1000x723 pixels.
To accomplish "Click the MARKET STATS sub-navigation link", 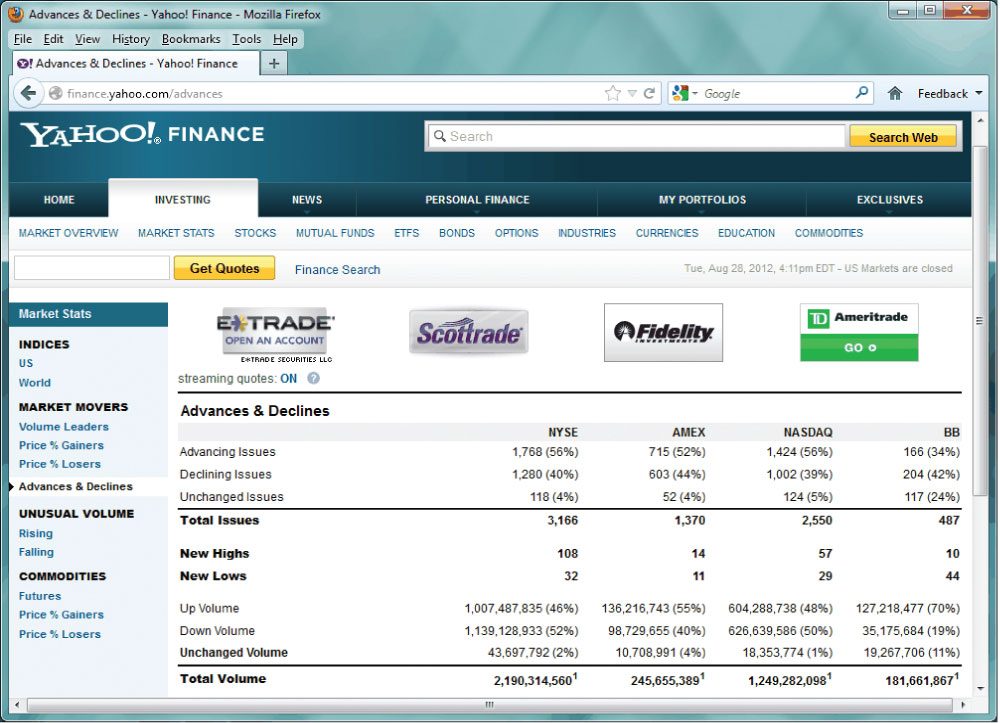I will (176, 233).
